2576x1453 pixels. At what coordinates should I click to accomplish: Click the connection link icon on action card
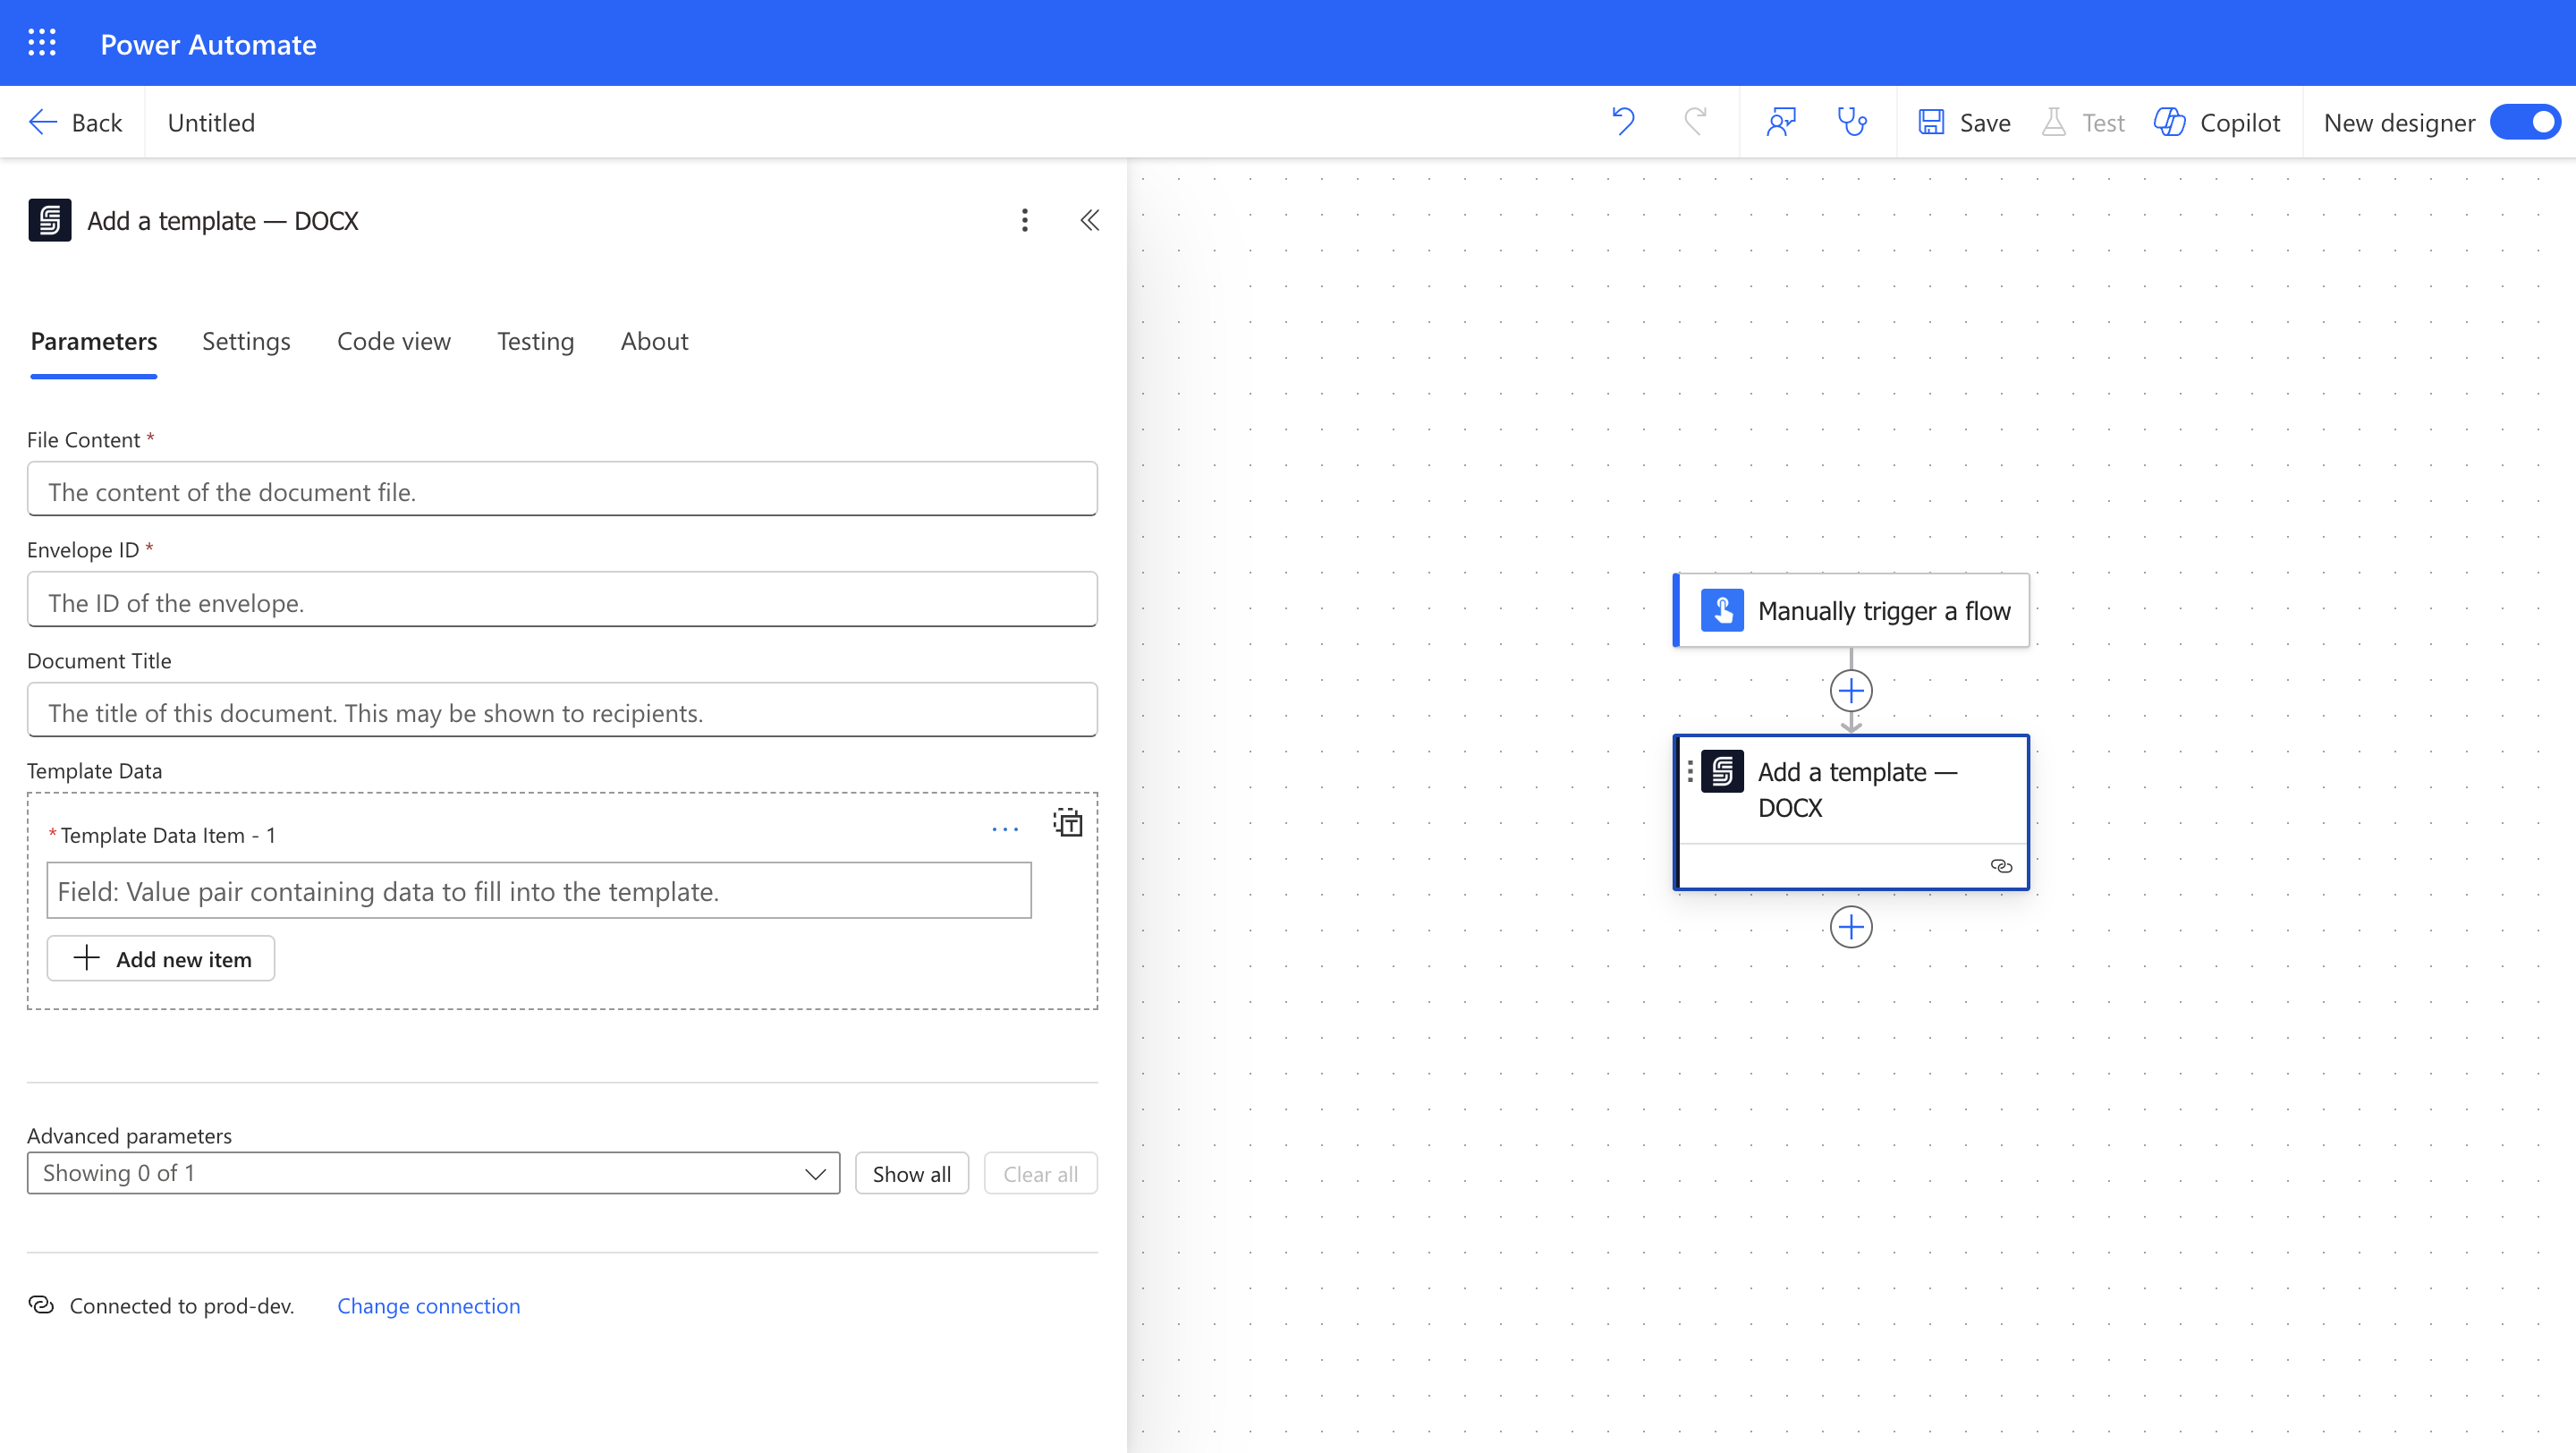[2001, 866]
